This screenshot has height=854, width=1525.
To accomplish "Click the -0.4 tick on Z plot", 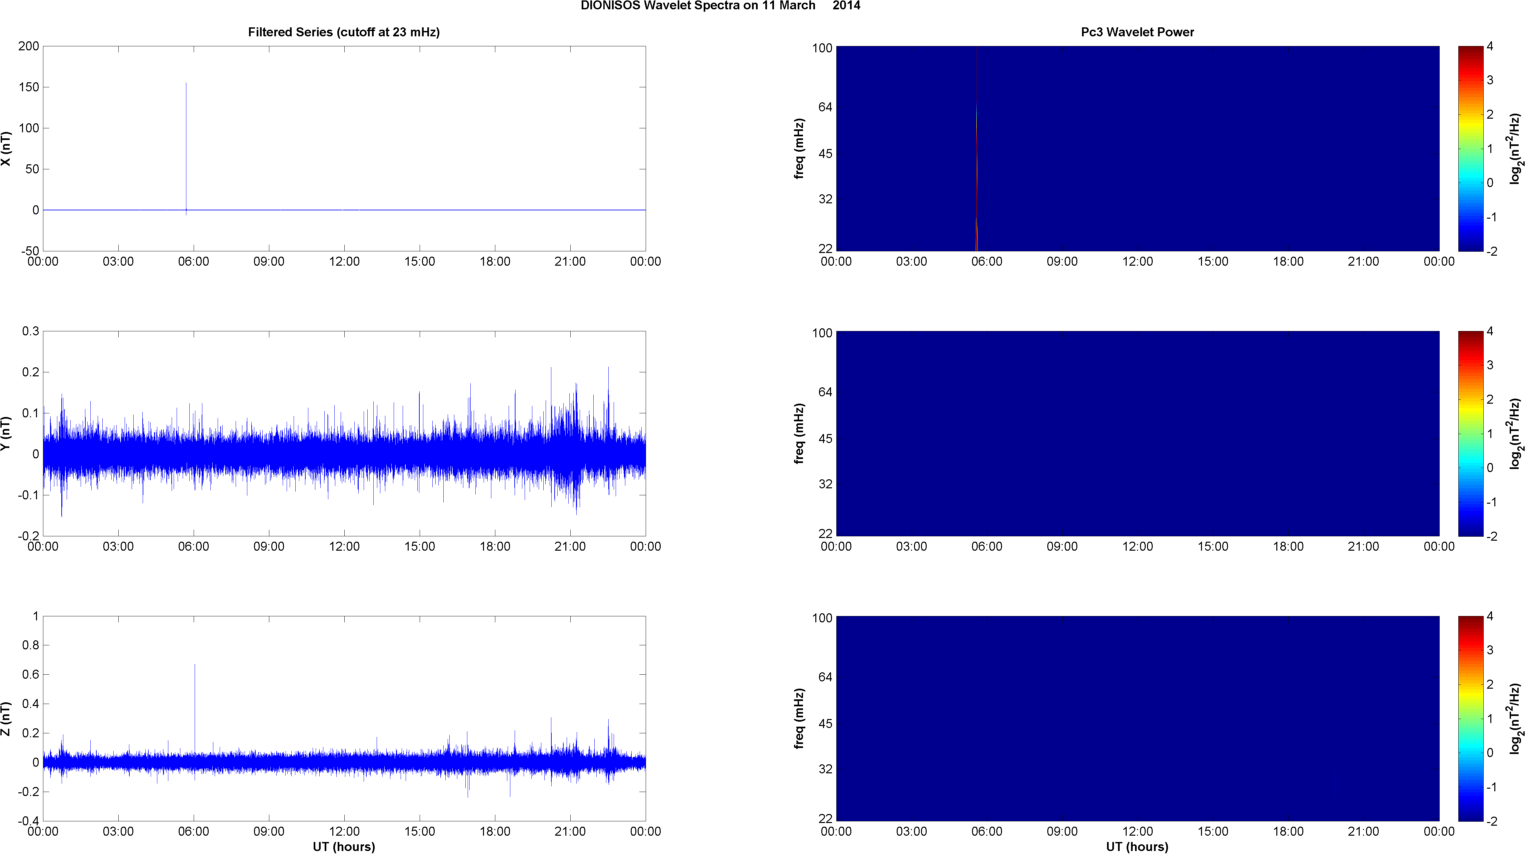I will point(28,821).
